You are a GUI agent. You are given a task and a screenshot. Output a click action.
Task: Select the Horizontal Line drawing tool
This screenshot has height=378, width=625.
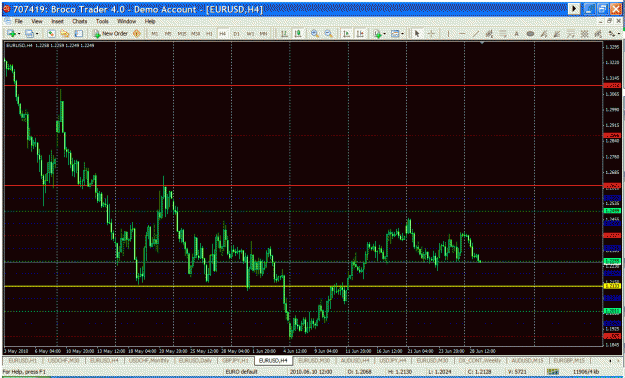[462, 34]
